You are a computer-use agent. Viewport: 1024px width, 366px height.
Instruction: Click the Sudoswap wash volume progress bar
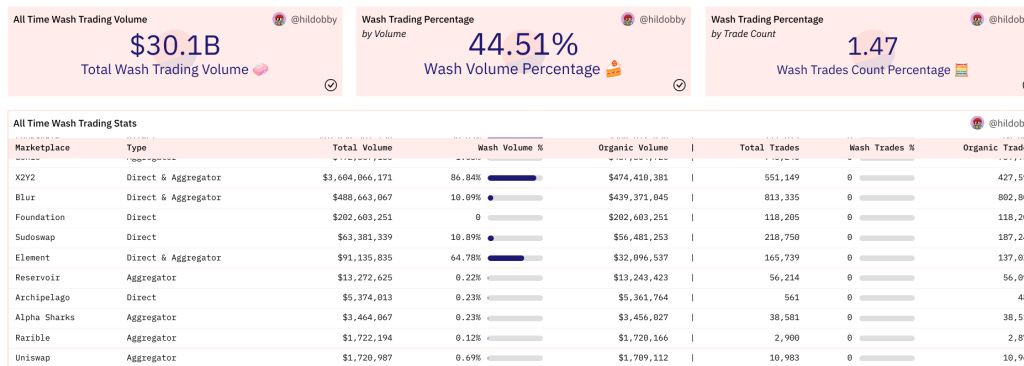click(515, 237)
